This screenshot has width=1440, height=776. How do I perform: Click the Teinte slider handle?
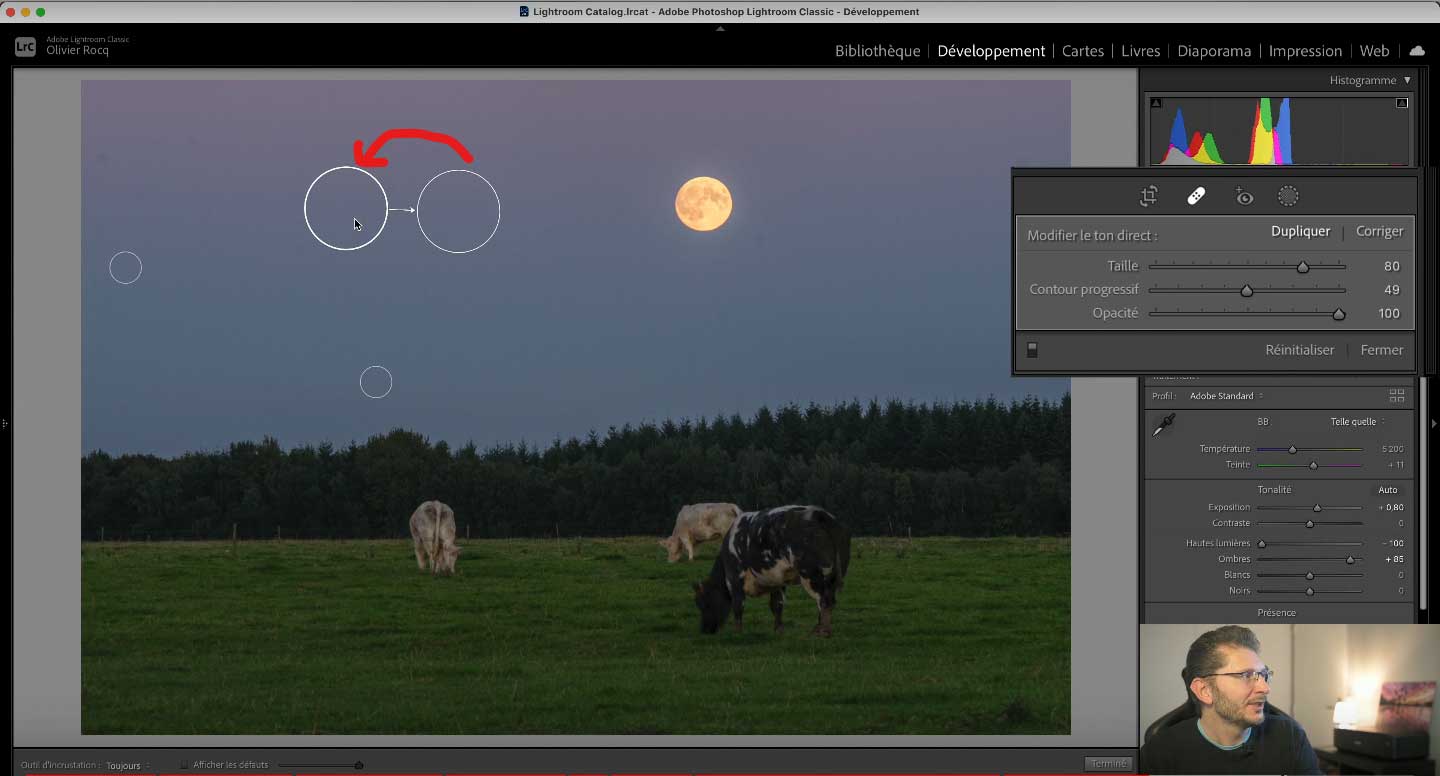(1313, 466)
